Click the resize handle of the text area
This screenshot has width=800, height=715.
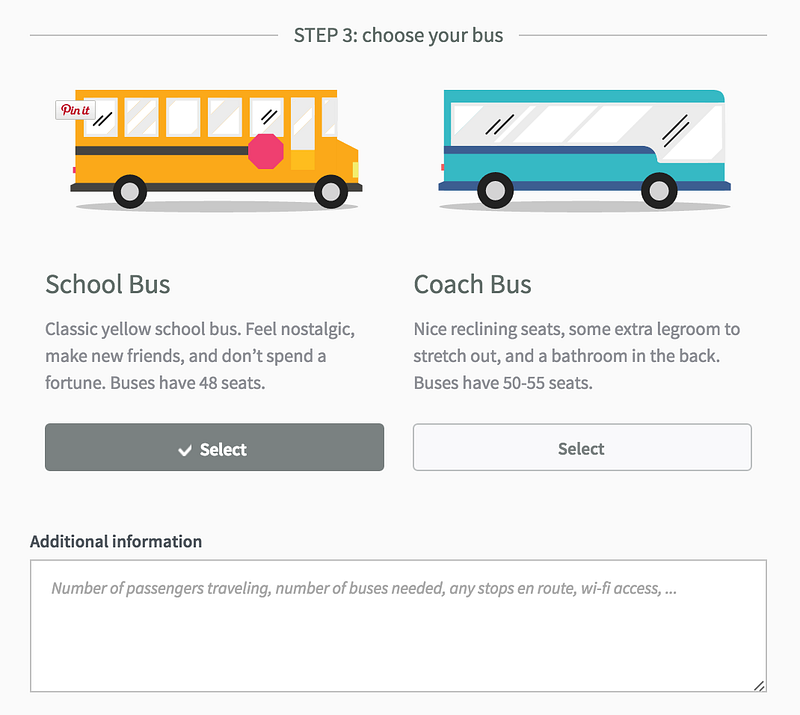(x=759, y=685)
